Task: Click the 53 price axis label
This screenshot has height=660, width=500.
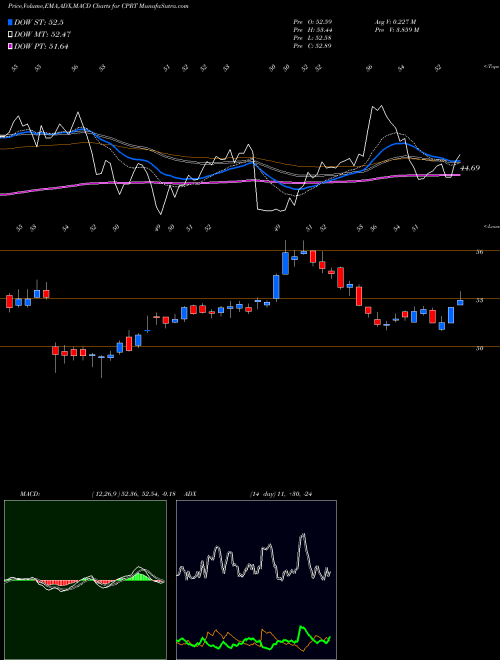Action: 479,300
